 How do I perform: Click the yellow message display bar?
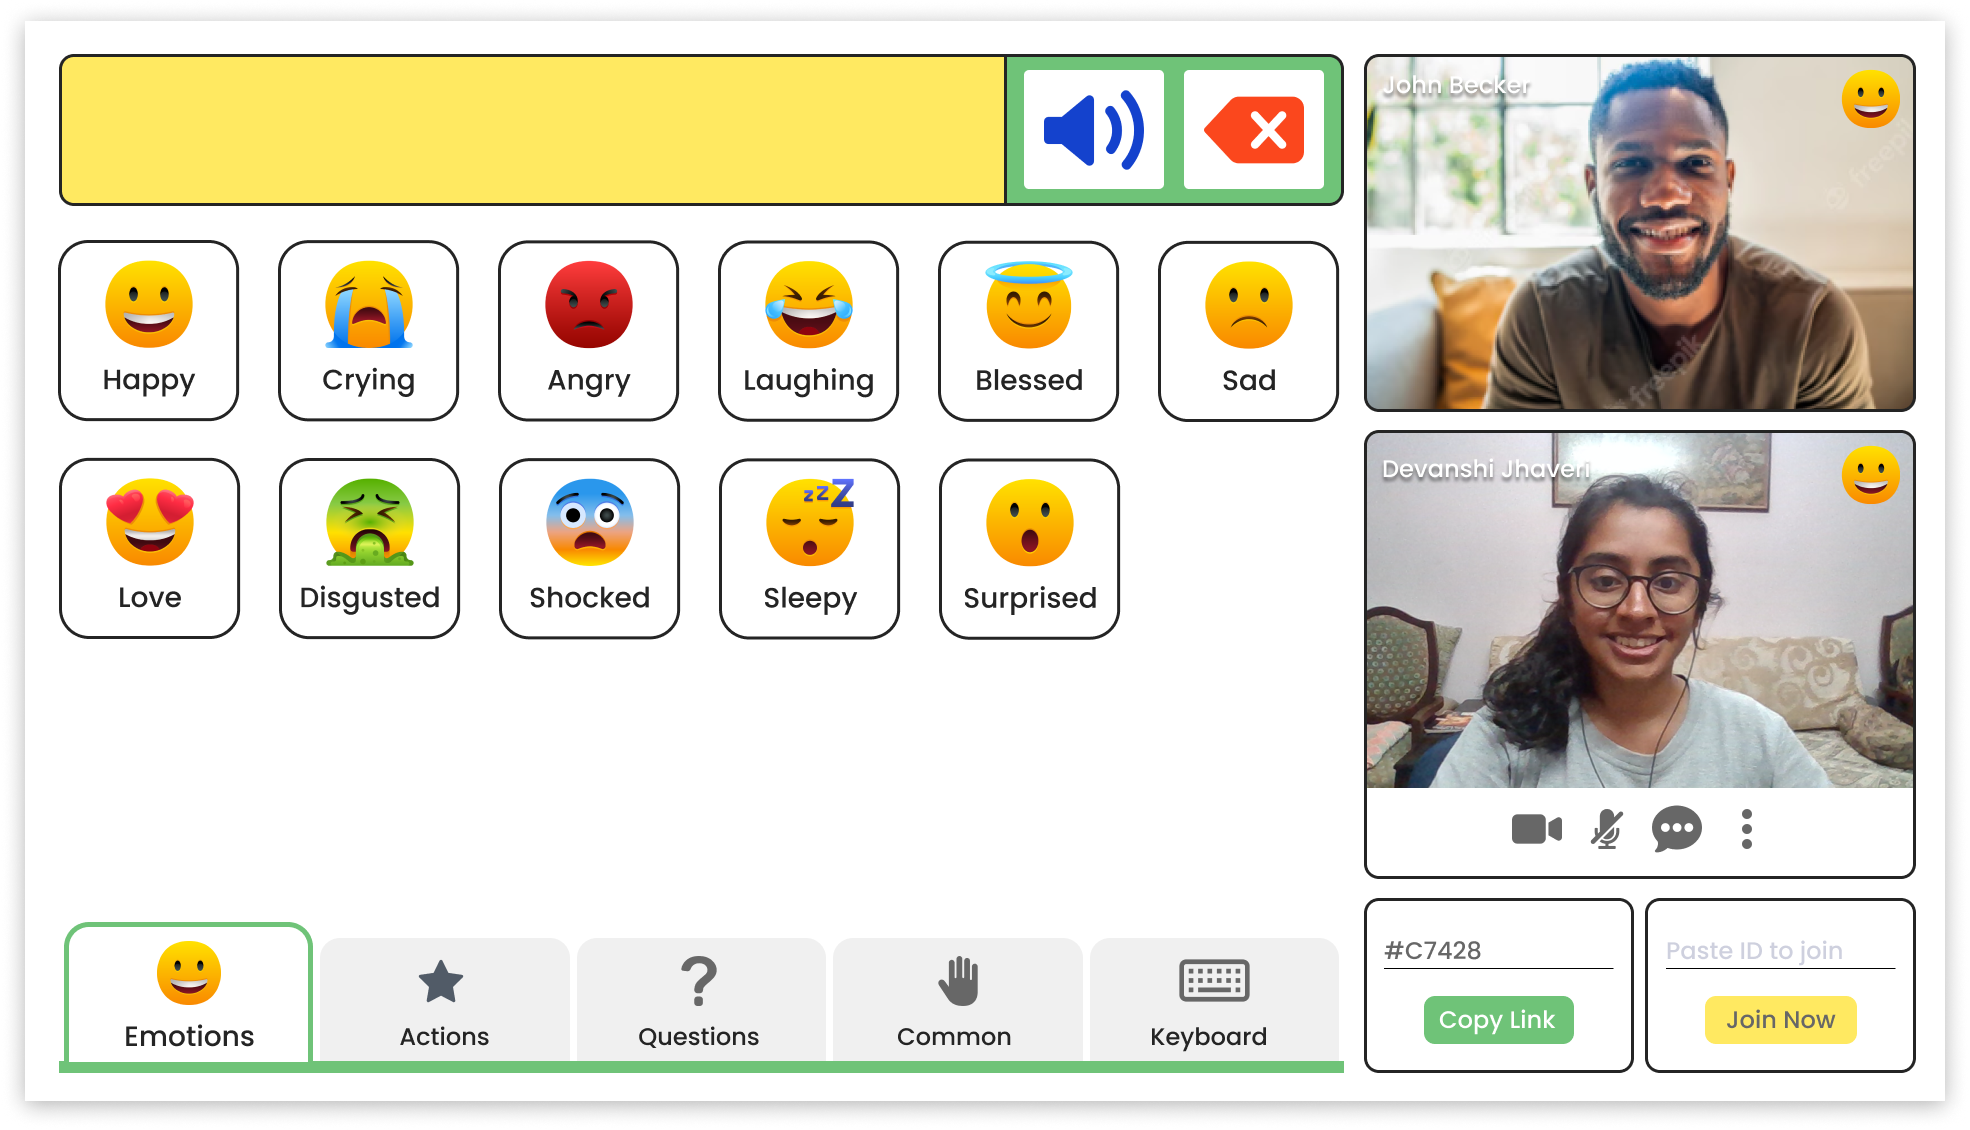coord(533,130)
